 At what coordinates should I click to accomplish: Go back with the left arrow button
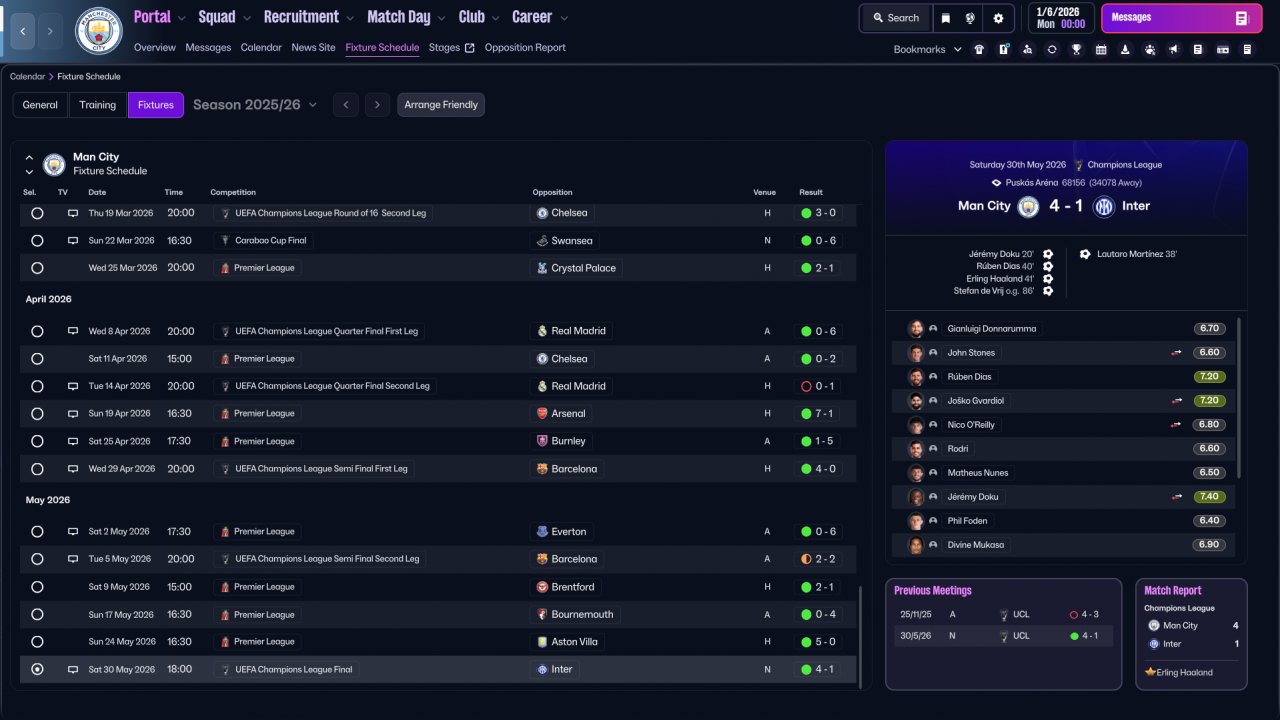pyautogui.click(x=23, y=32)
